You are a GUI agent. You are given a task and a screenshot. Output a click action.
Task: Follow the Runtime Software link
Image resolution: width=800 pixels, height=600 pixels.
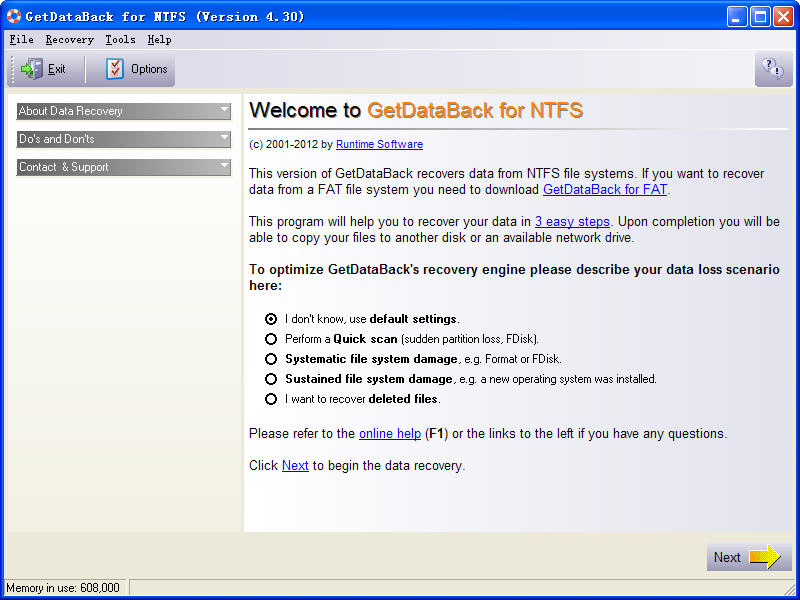379,144
